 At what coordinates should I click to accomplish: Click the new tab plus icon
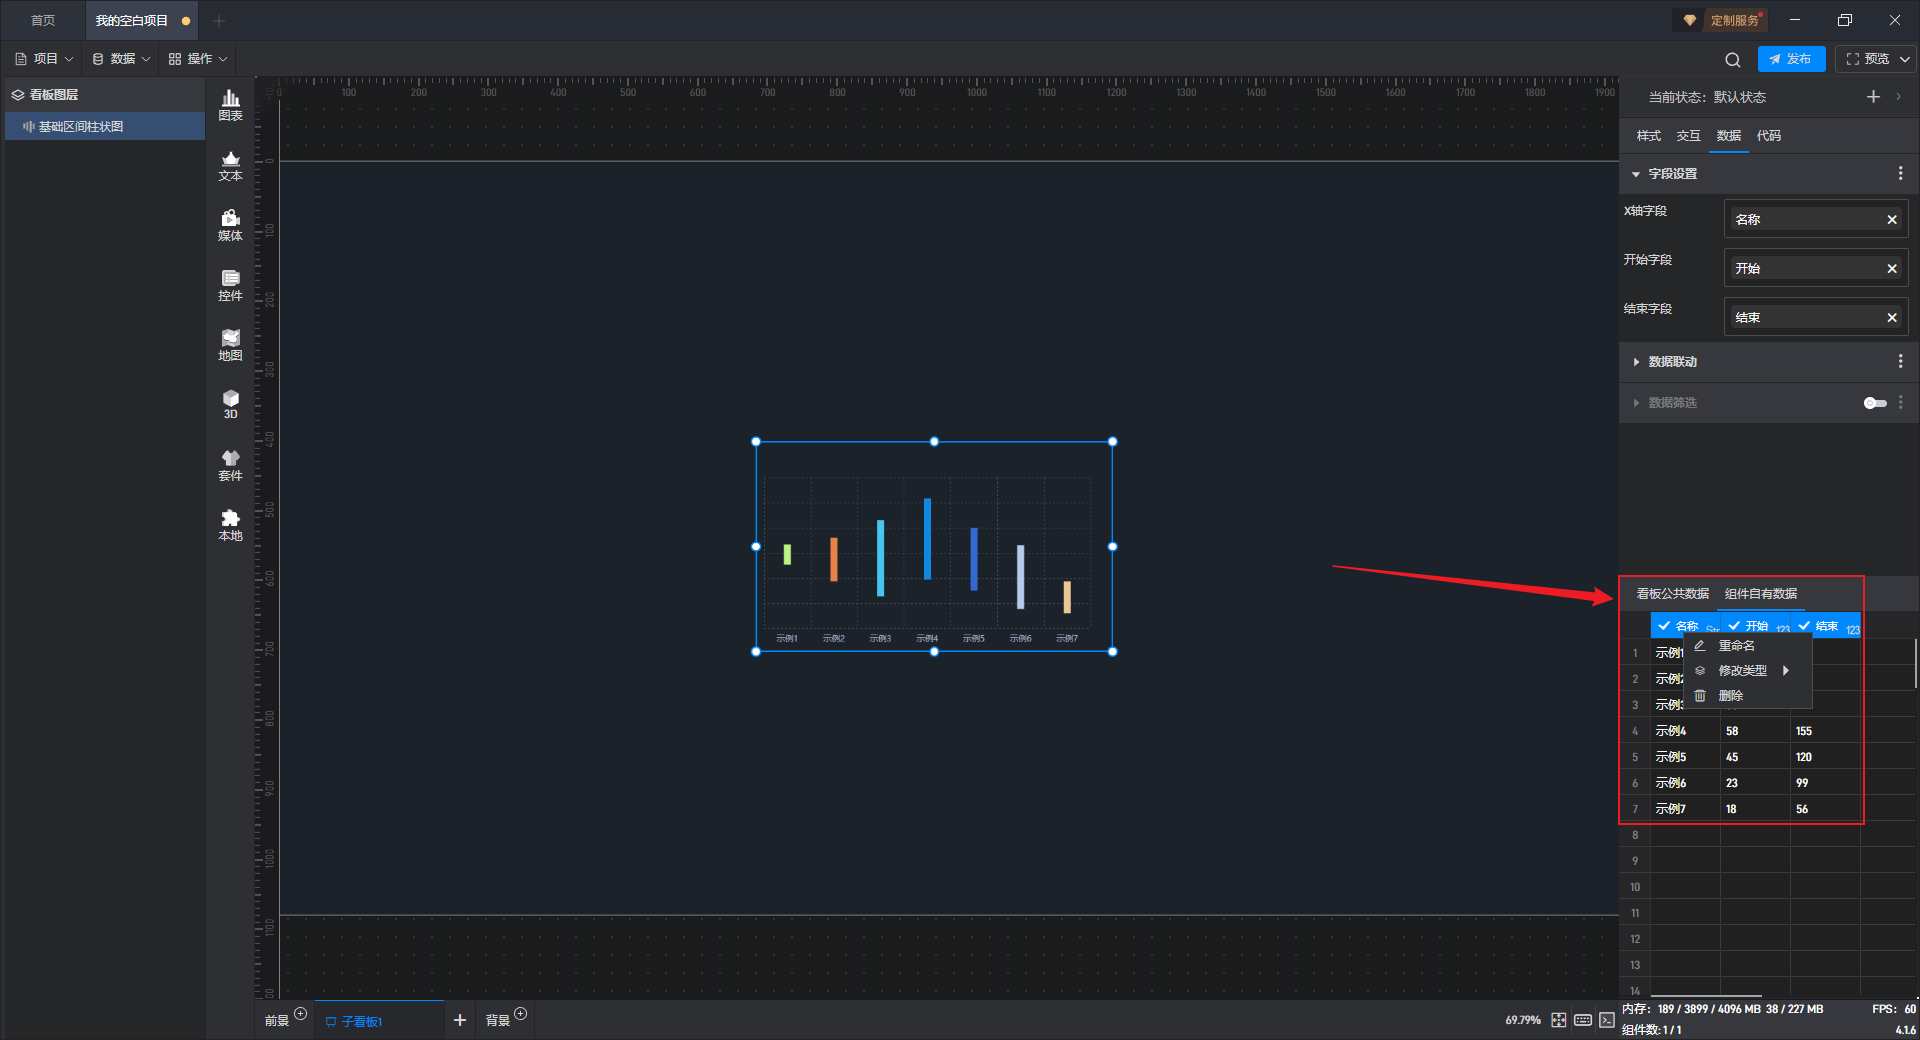(219, 20)
